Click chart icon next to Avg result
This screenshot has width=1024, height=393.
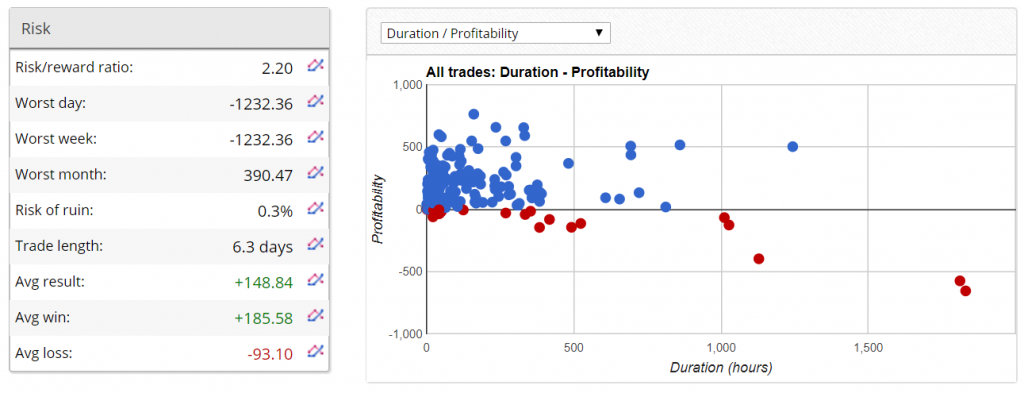point(315,279)
